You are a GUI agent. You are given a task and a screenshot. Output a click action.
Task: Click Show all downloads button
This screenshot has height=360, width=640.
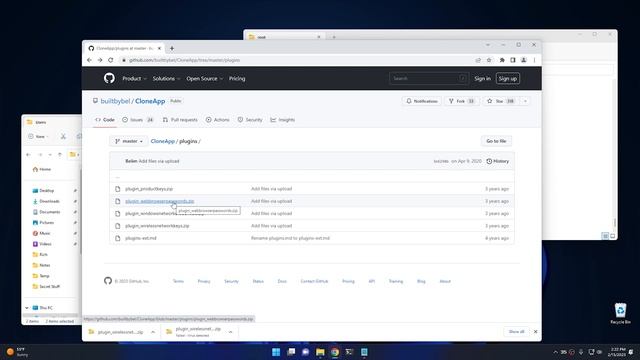click(516, 331)
